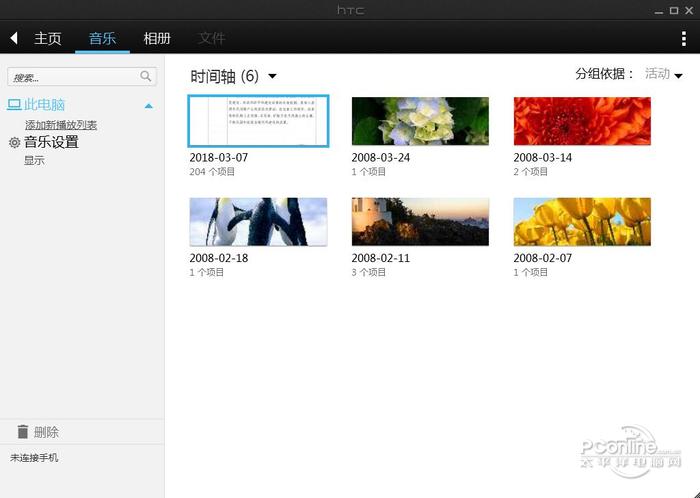Image resolution: width=700 pixels, height=498 pixels.
Task: Switch to the 主页 tab
Action: (48, 38)
